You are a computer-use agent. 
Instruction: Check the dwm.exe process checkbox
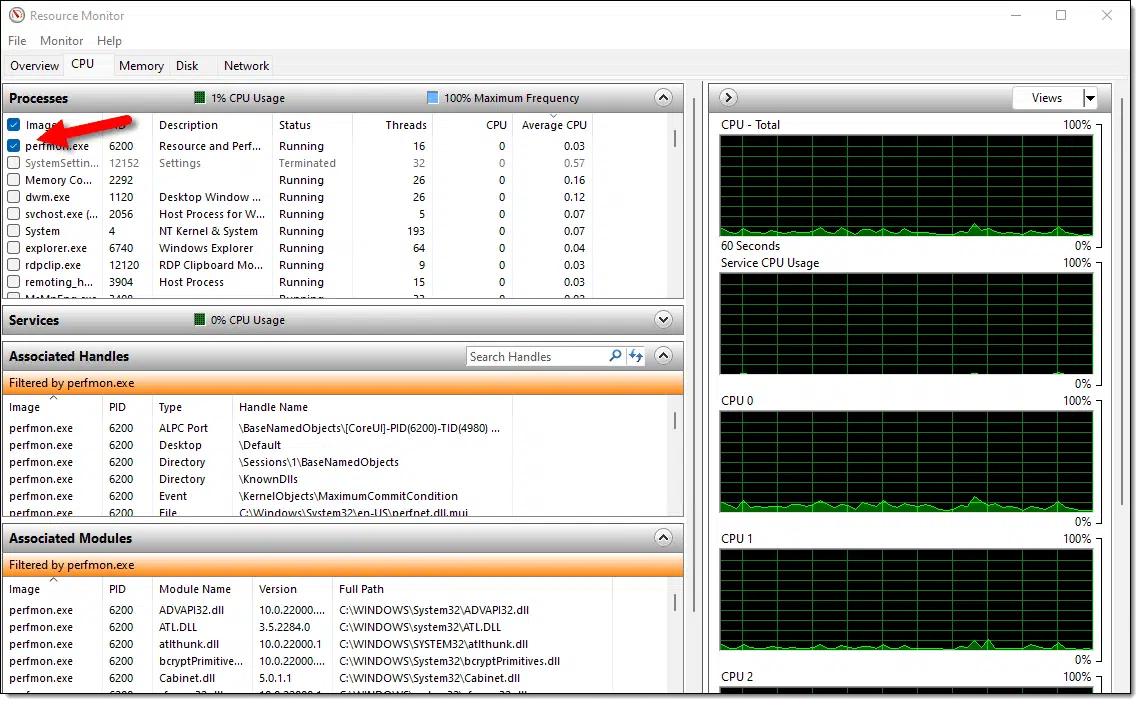point(14,197)
